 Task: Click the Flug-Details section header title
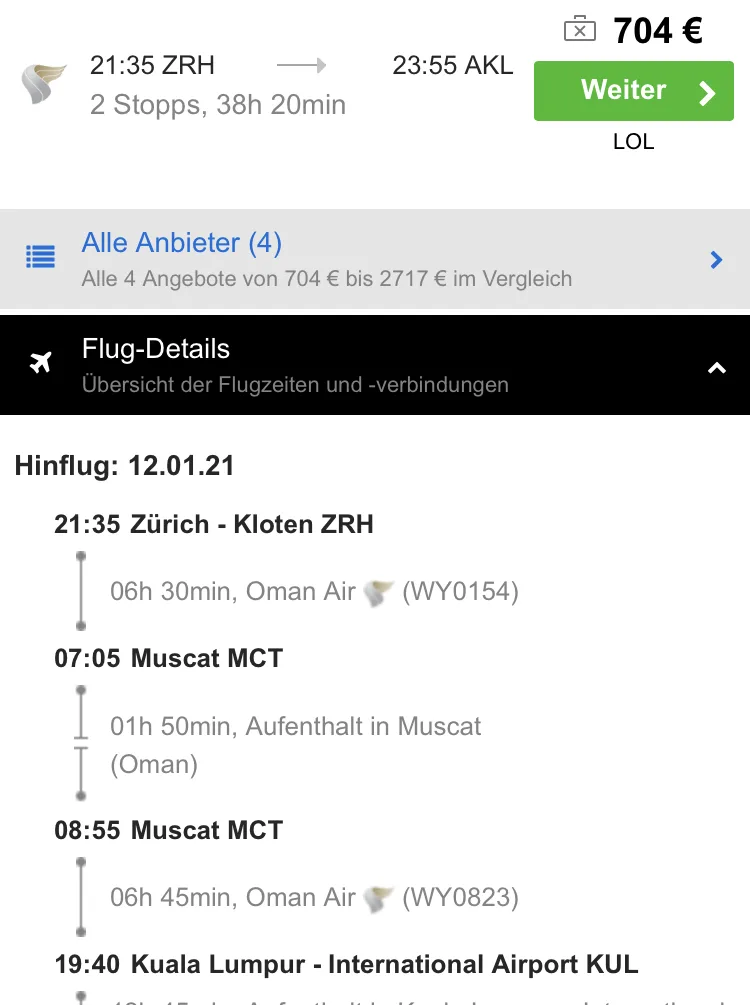point(156,349)
